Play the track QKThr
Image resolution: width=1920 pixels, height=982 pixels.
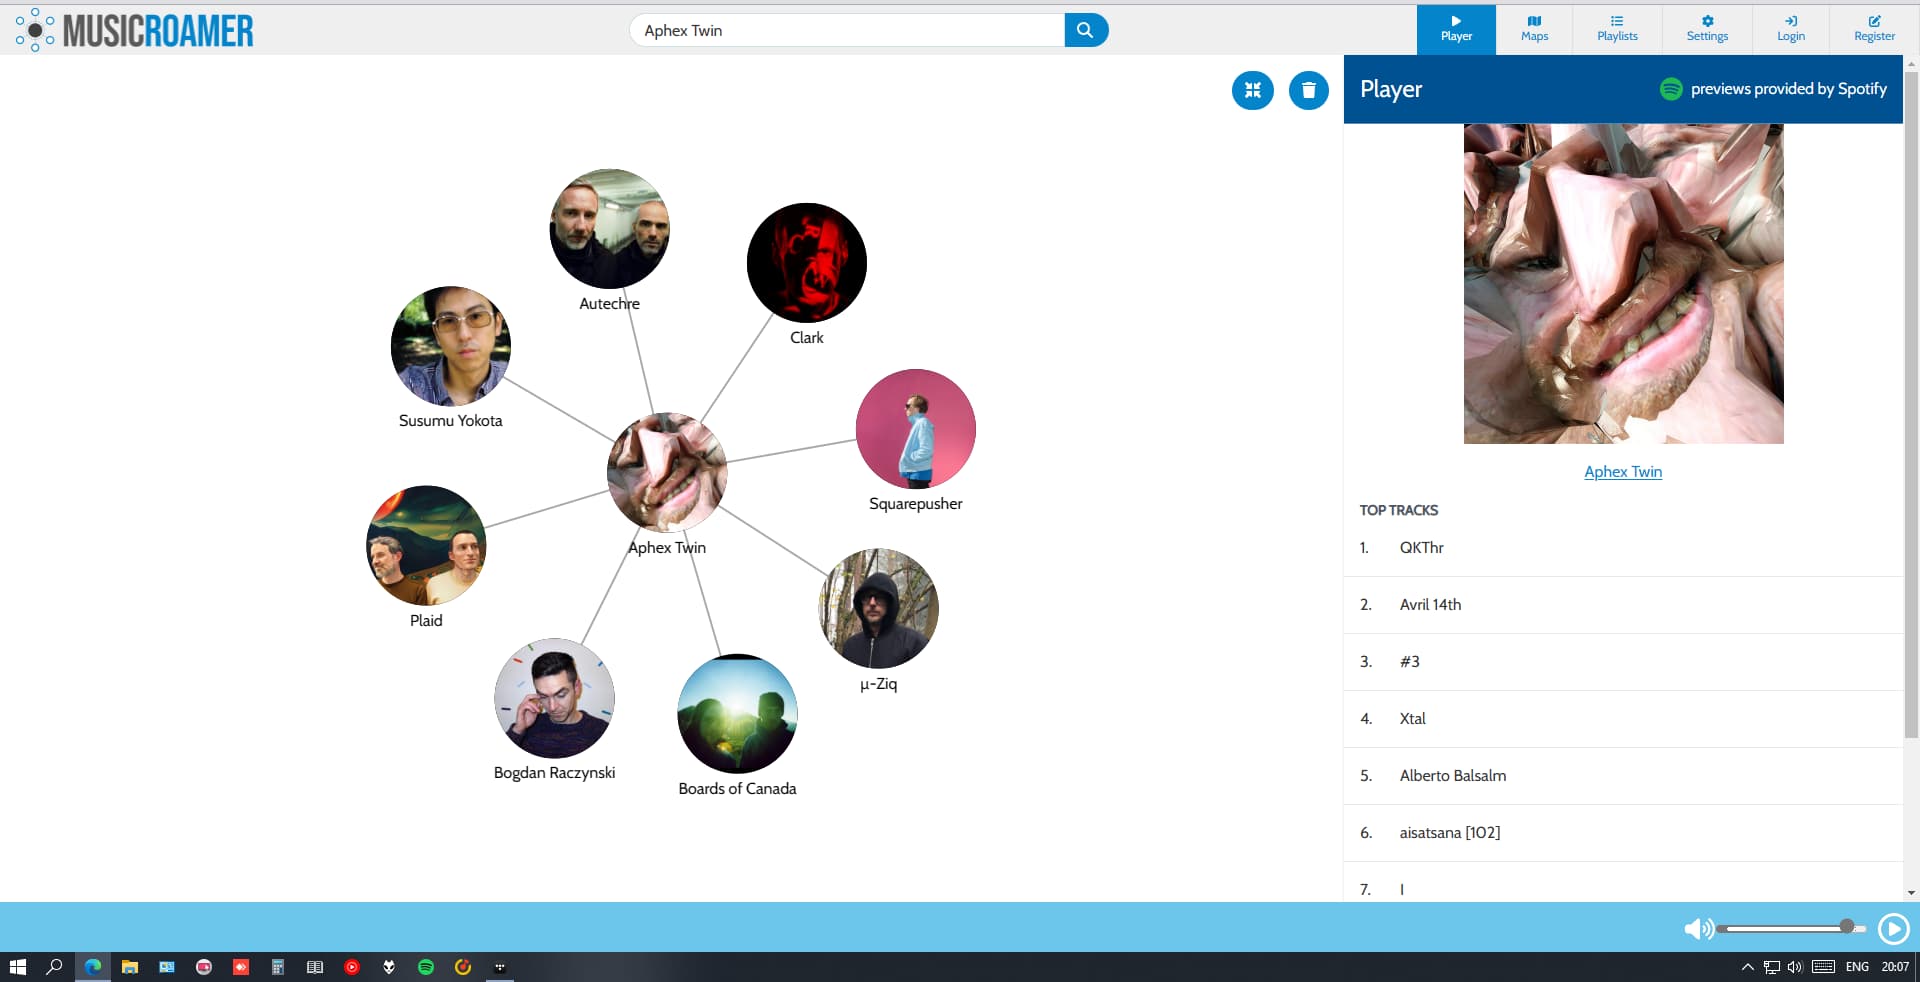[x=1623, y=548]
